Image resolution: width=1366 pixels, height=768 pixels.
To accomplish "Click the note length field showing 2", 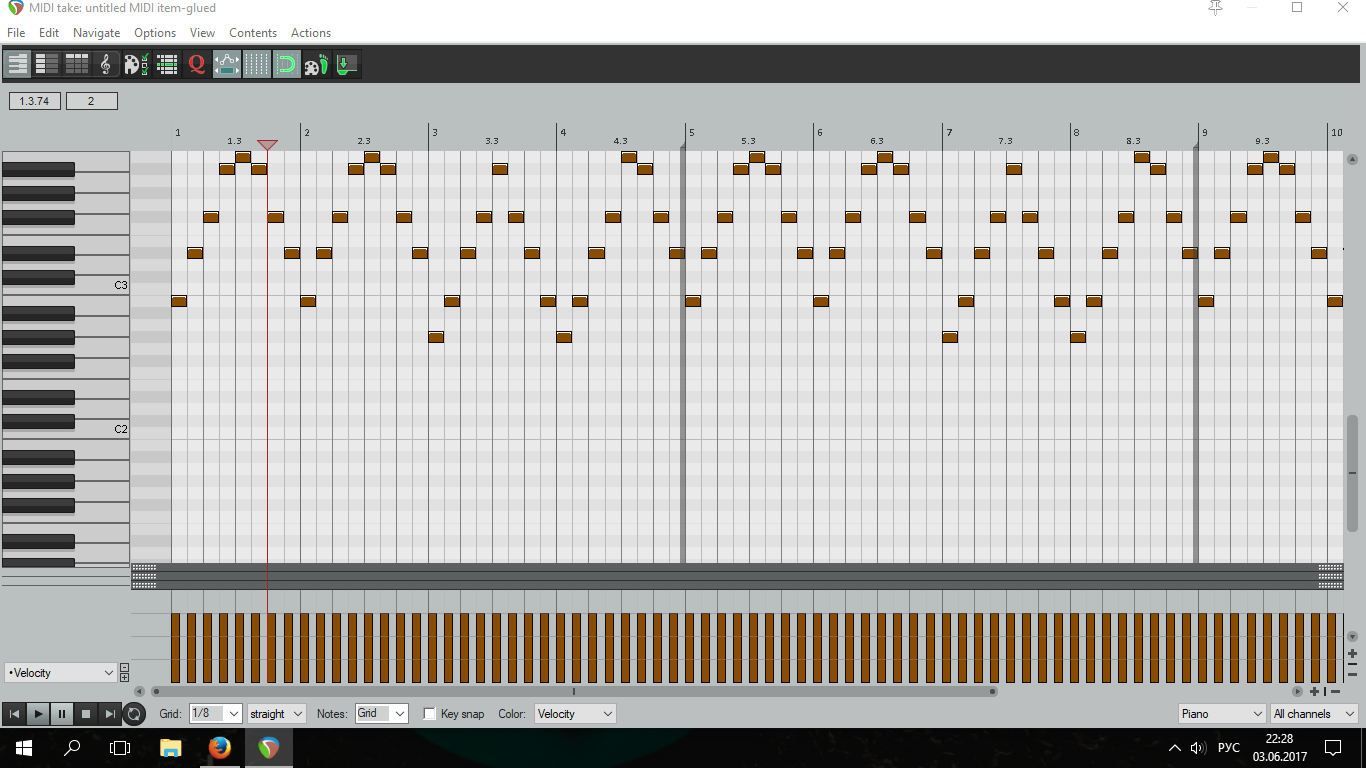I will tap(91, 101).
